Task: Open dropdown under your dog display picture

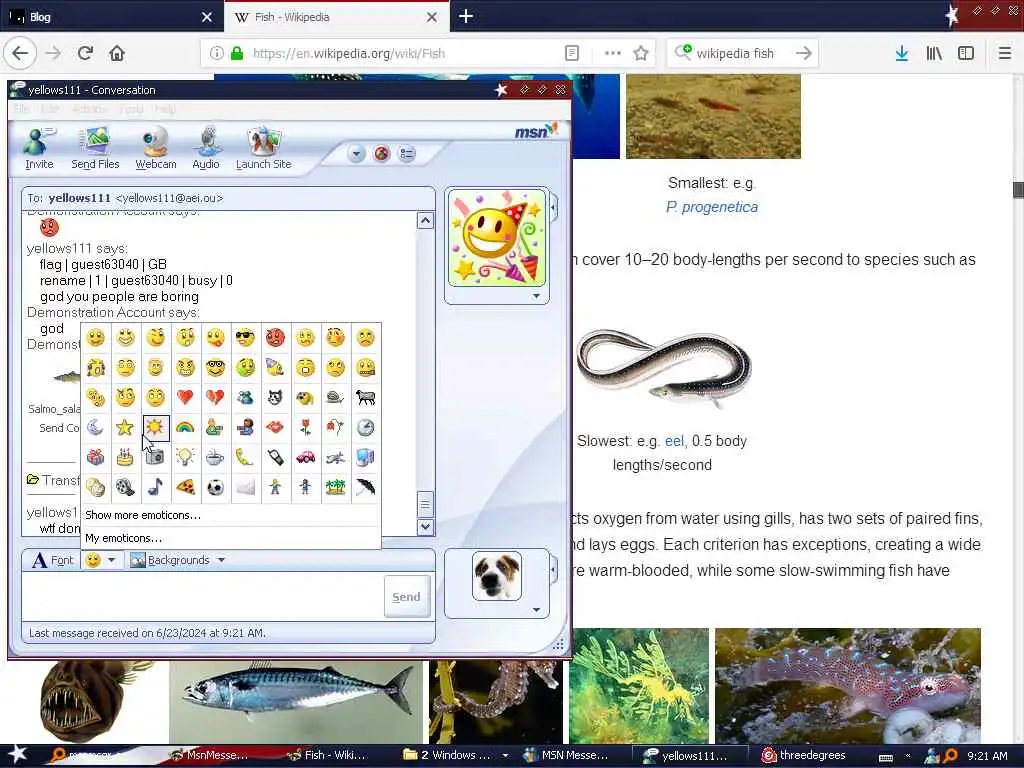Action: [x=536, y=610]
